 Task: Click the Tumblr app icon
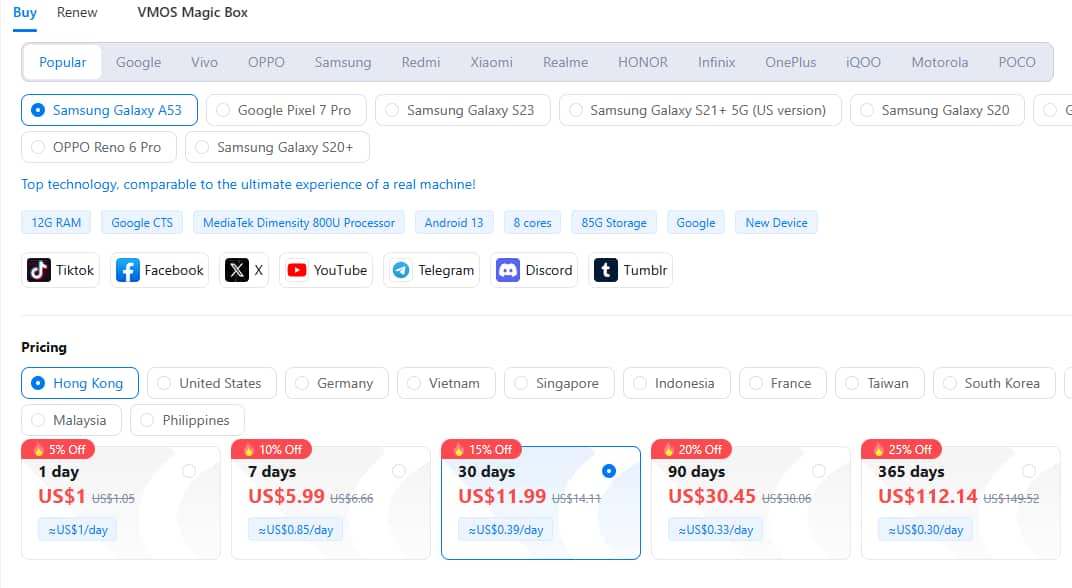point(606,270)
